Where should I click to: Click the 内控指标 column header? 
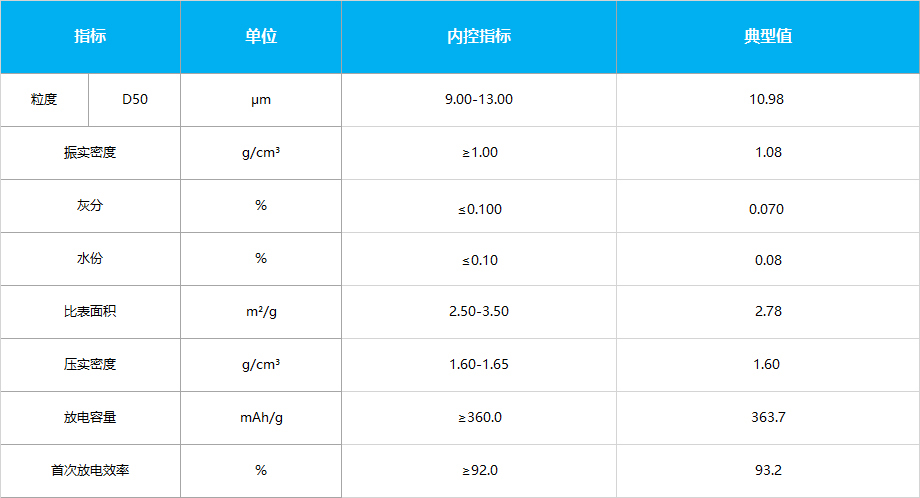[x=479, y=36]
